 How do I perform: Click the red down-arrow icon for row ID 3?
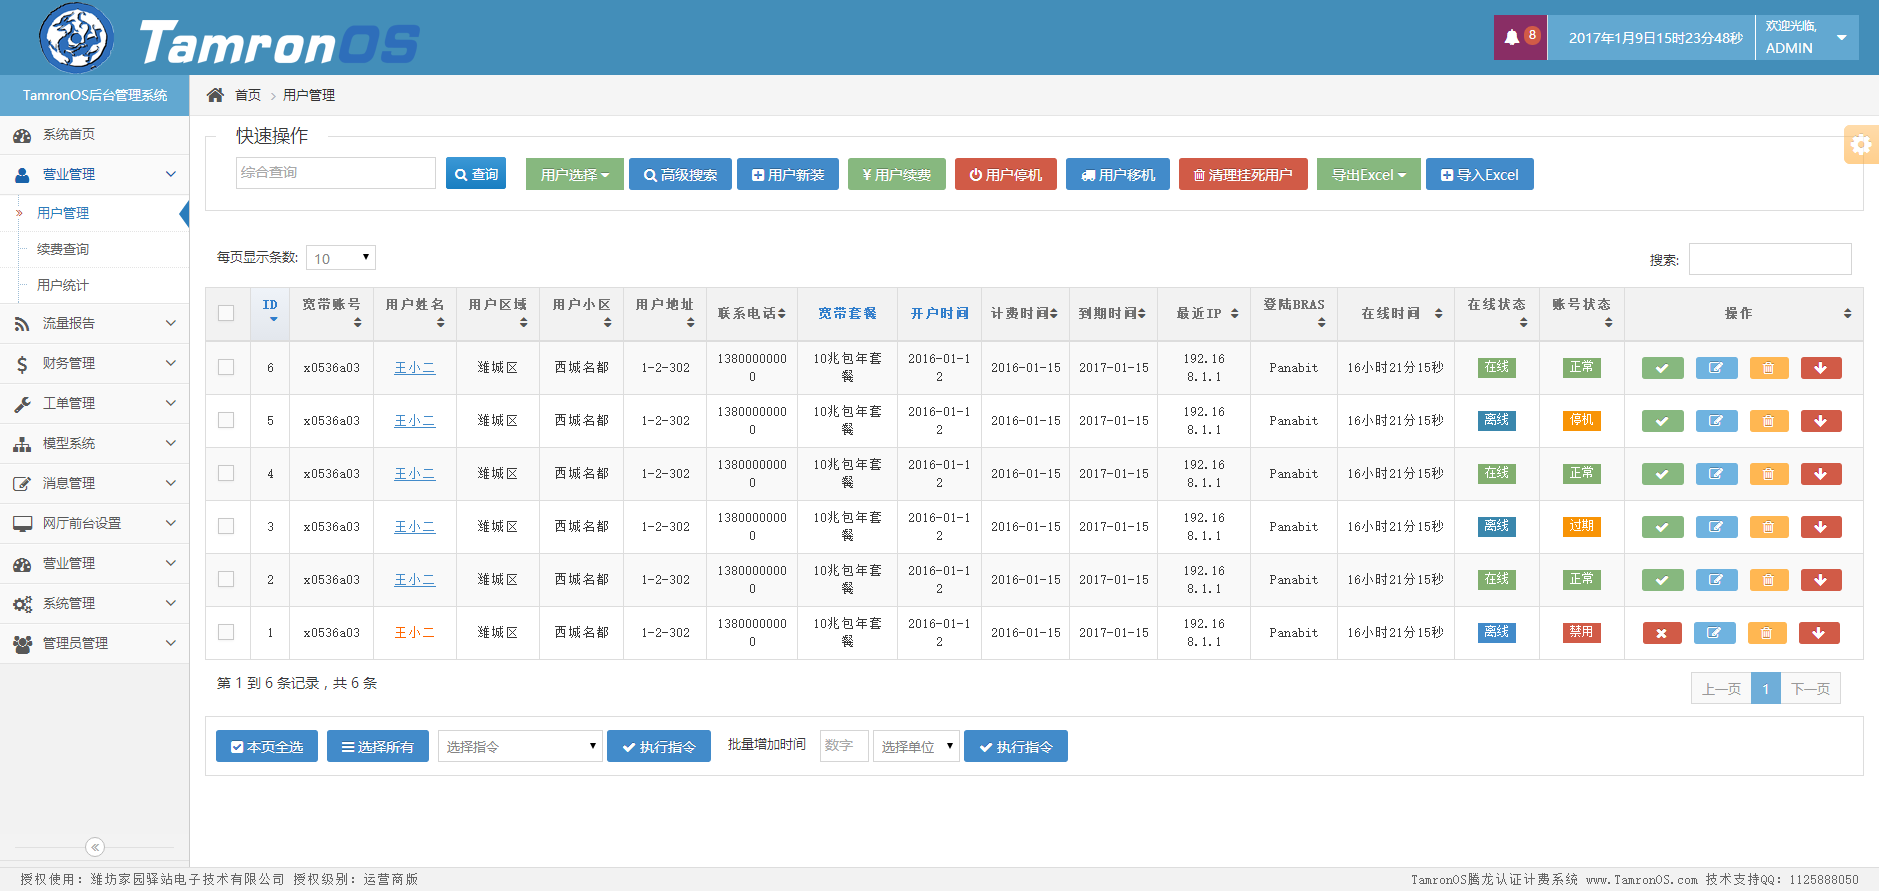point(1820,527)
